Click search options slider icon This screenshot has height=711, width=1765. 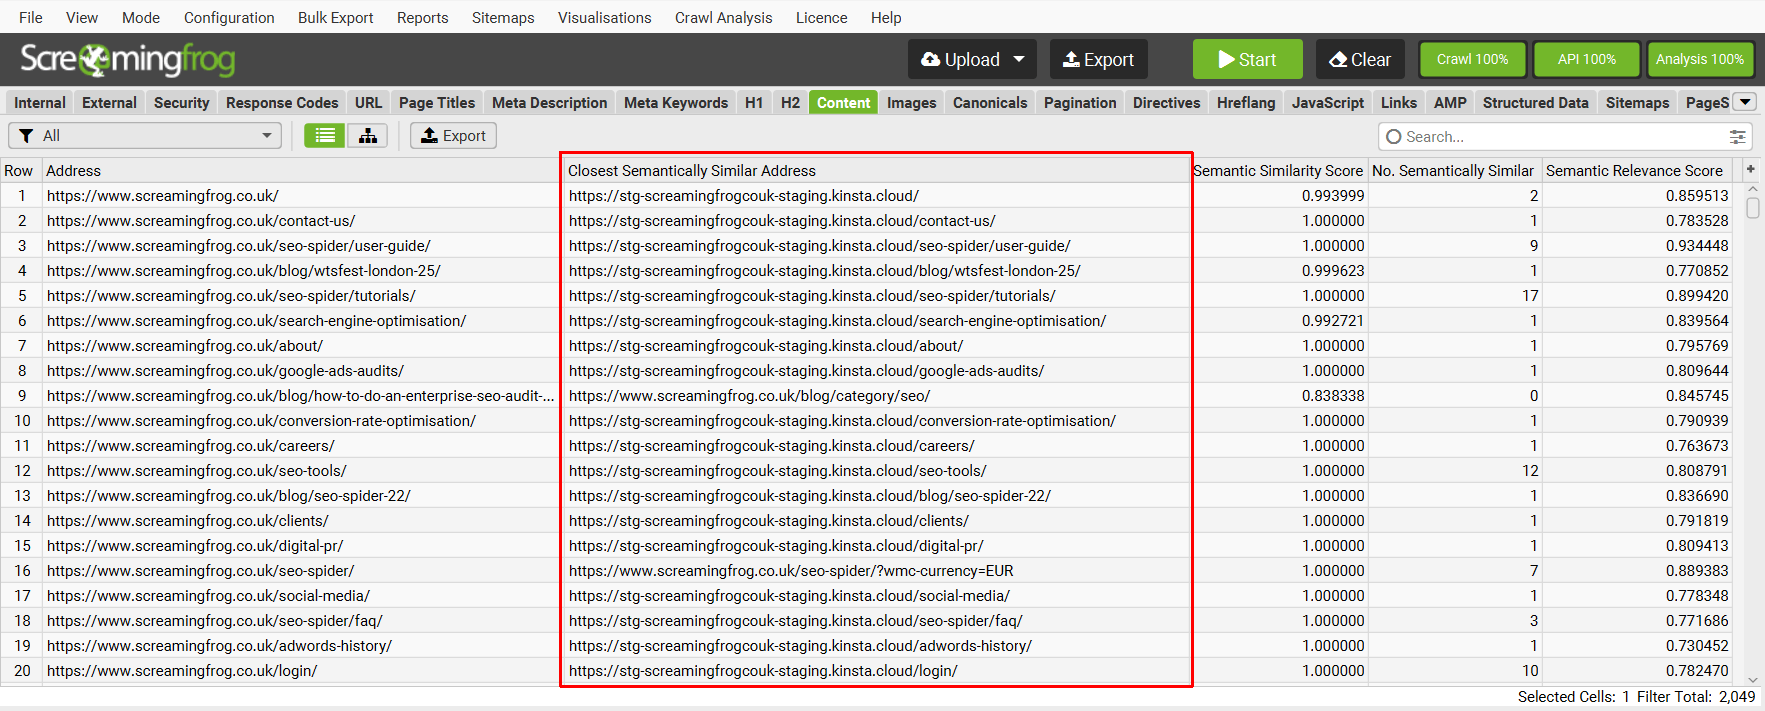[1738, 137]
